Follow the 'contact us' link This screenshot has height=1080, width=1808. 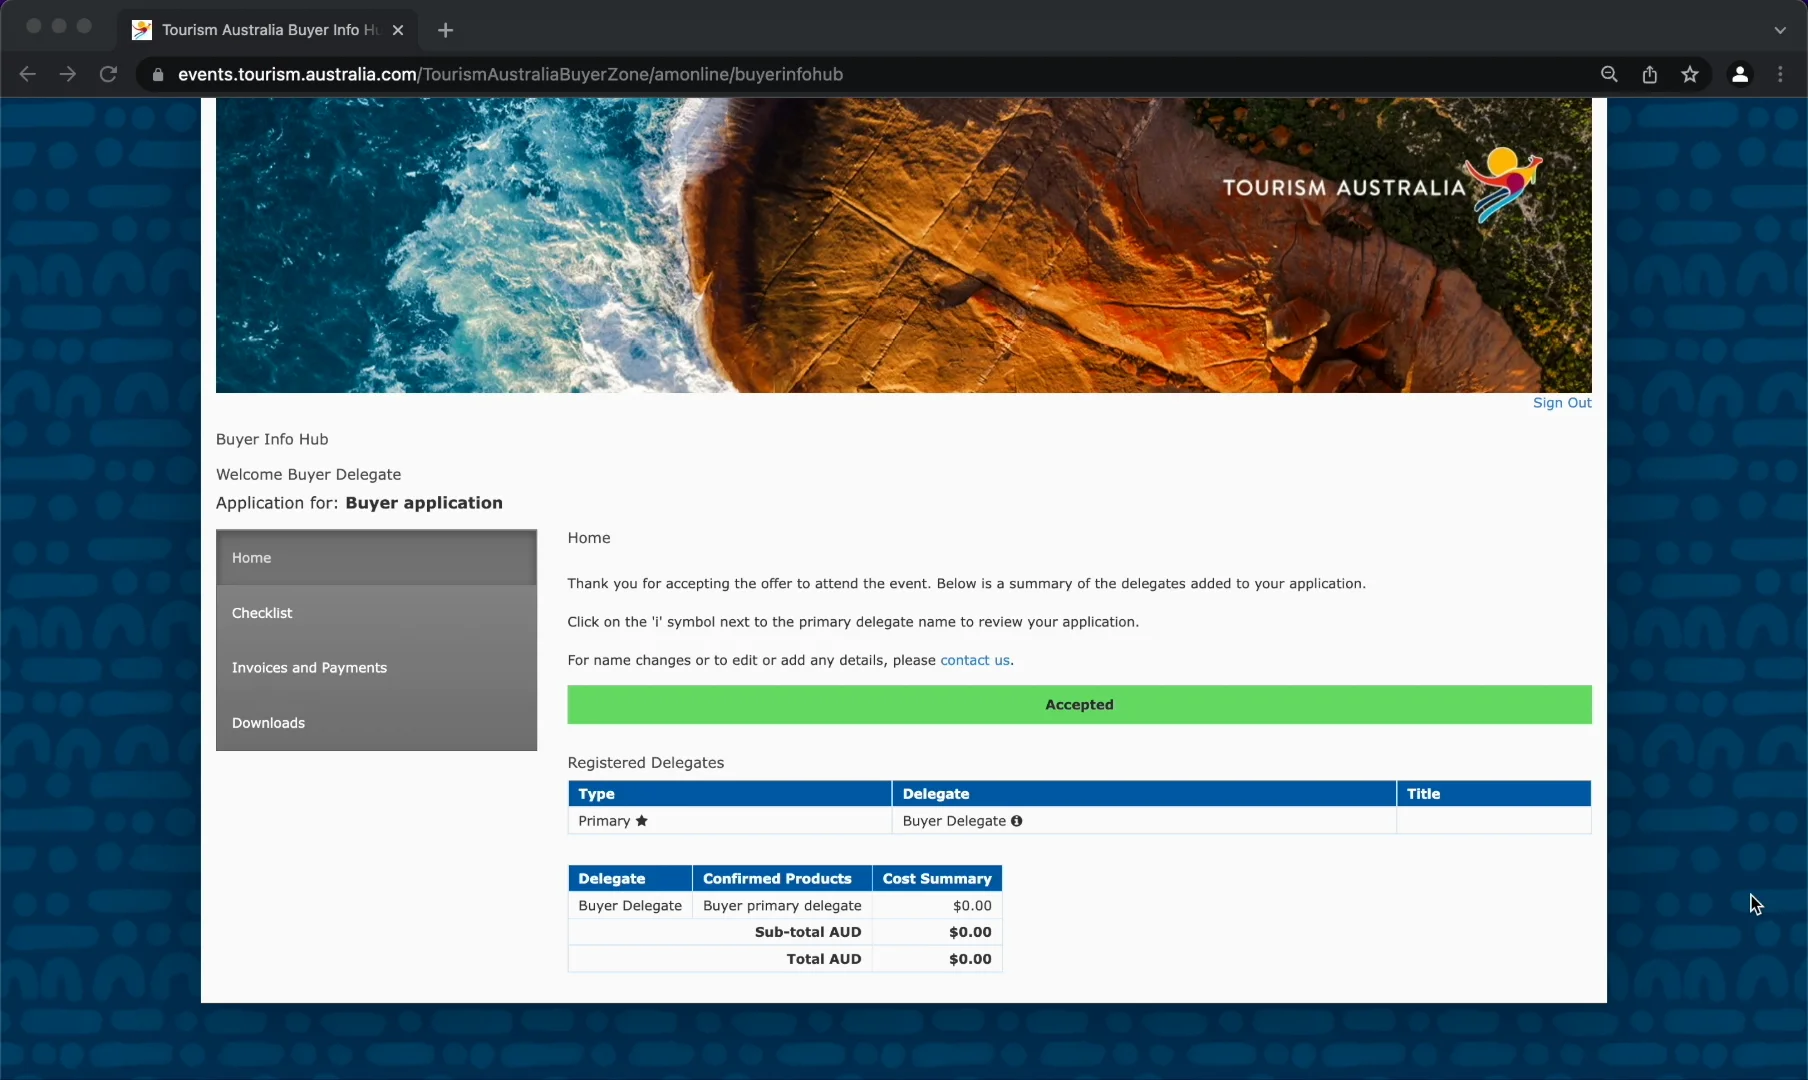(974, 660)
